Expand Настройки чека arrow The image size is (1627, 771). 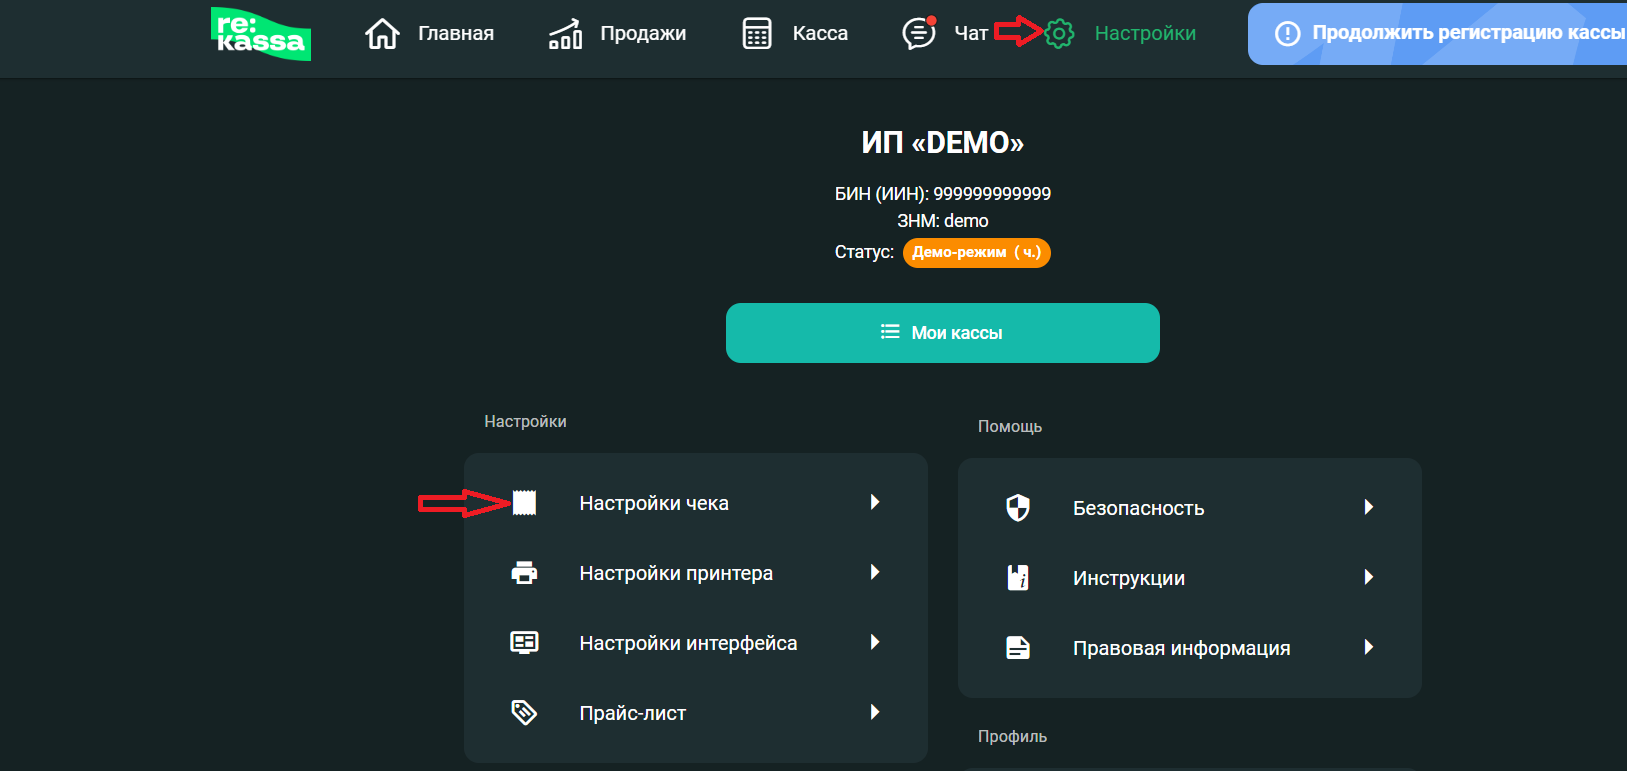click(875, 502)
